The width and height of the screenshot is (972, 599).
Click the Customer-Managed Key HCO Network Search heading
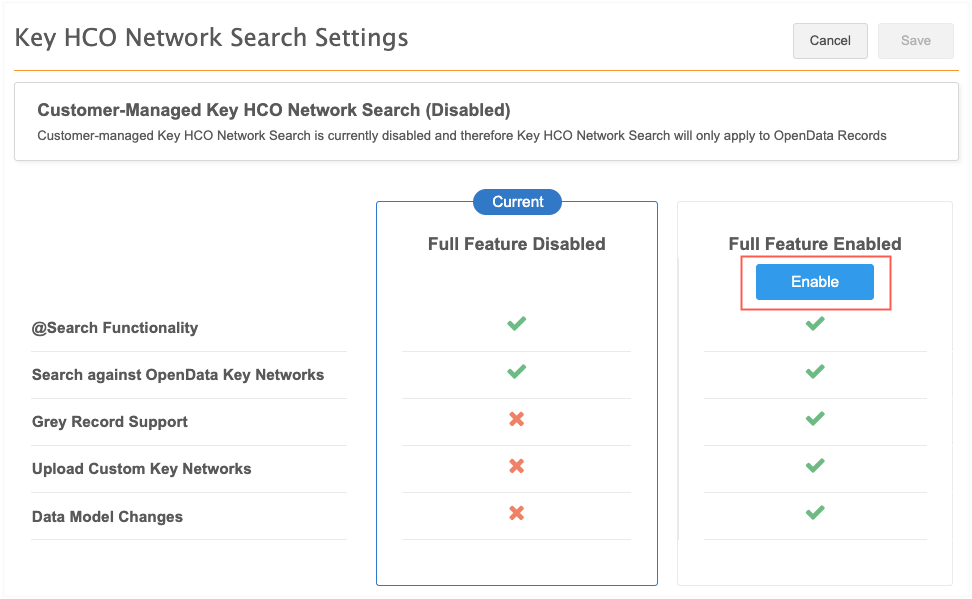pos(273,110)
